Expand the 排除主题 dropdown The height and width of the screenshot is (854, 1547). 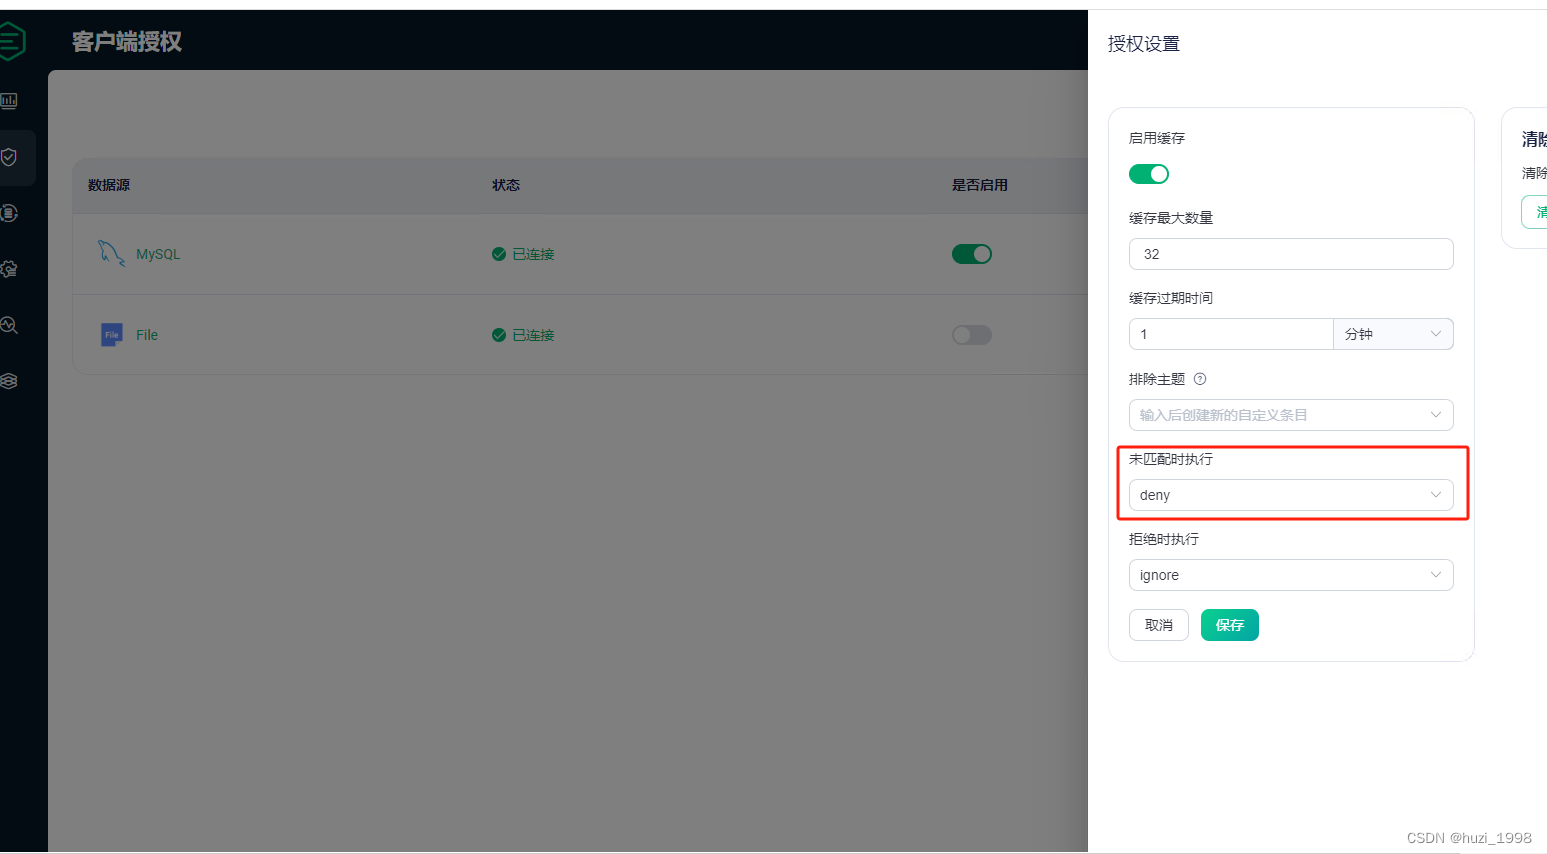(1291, 415)
